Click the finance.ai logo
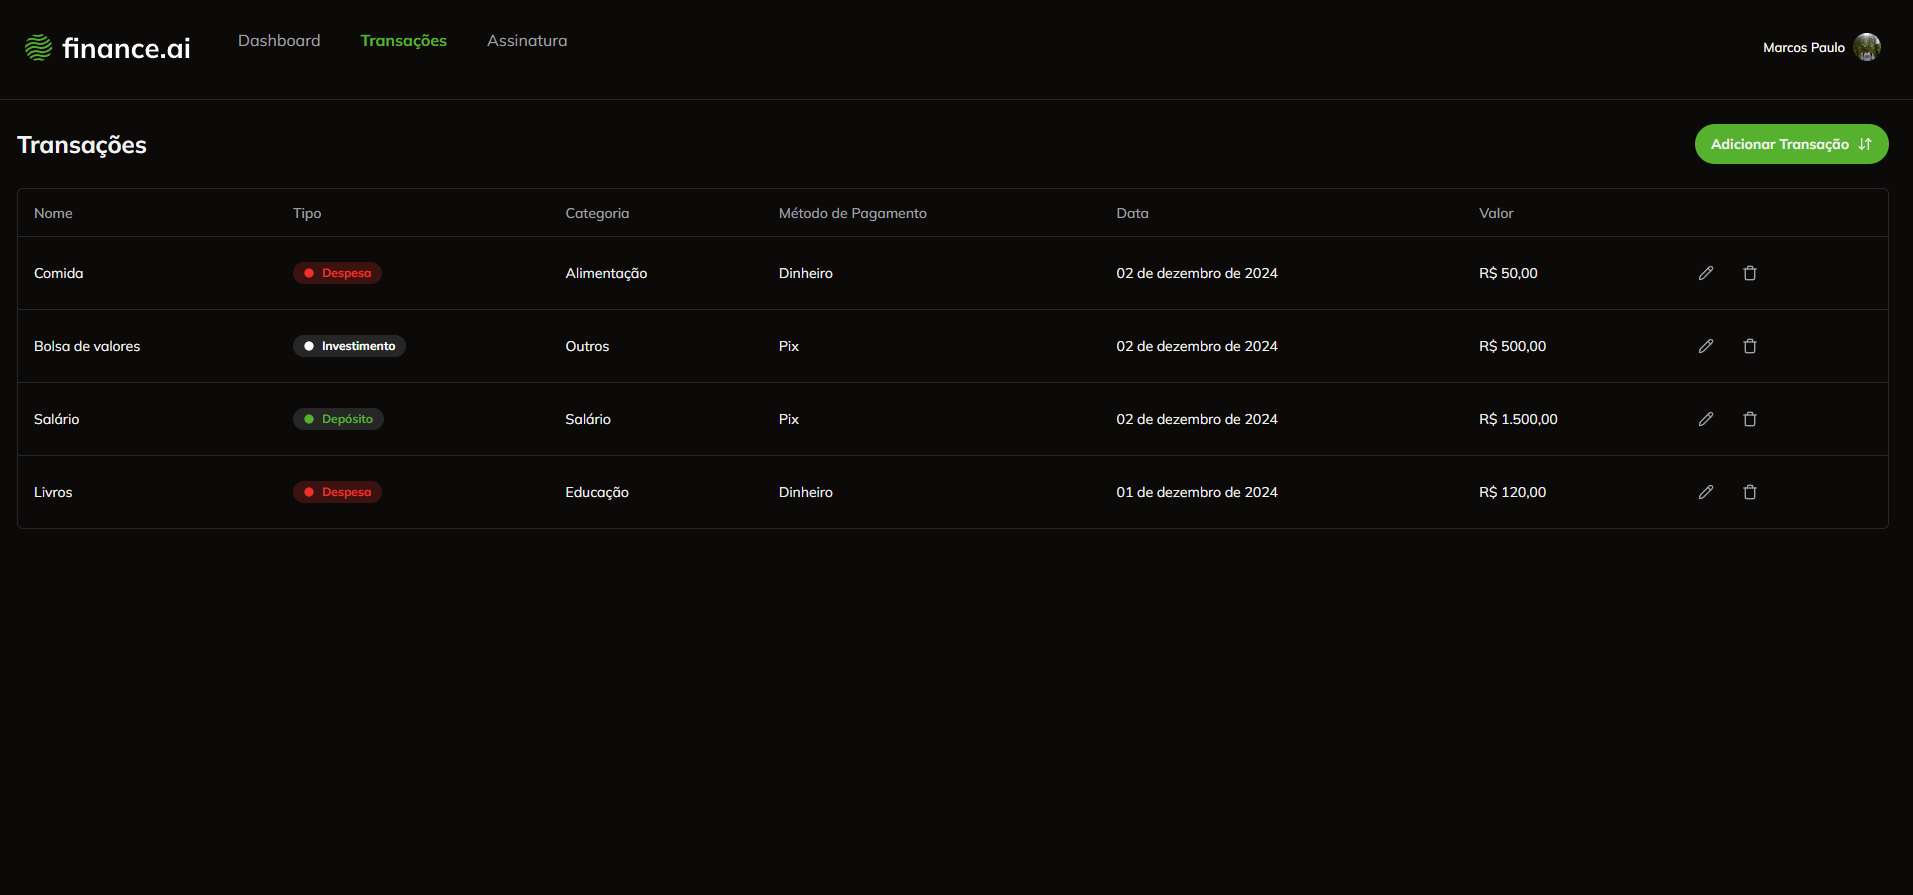This screenshot has height=895, width=1913. click(x=107, y=48)
